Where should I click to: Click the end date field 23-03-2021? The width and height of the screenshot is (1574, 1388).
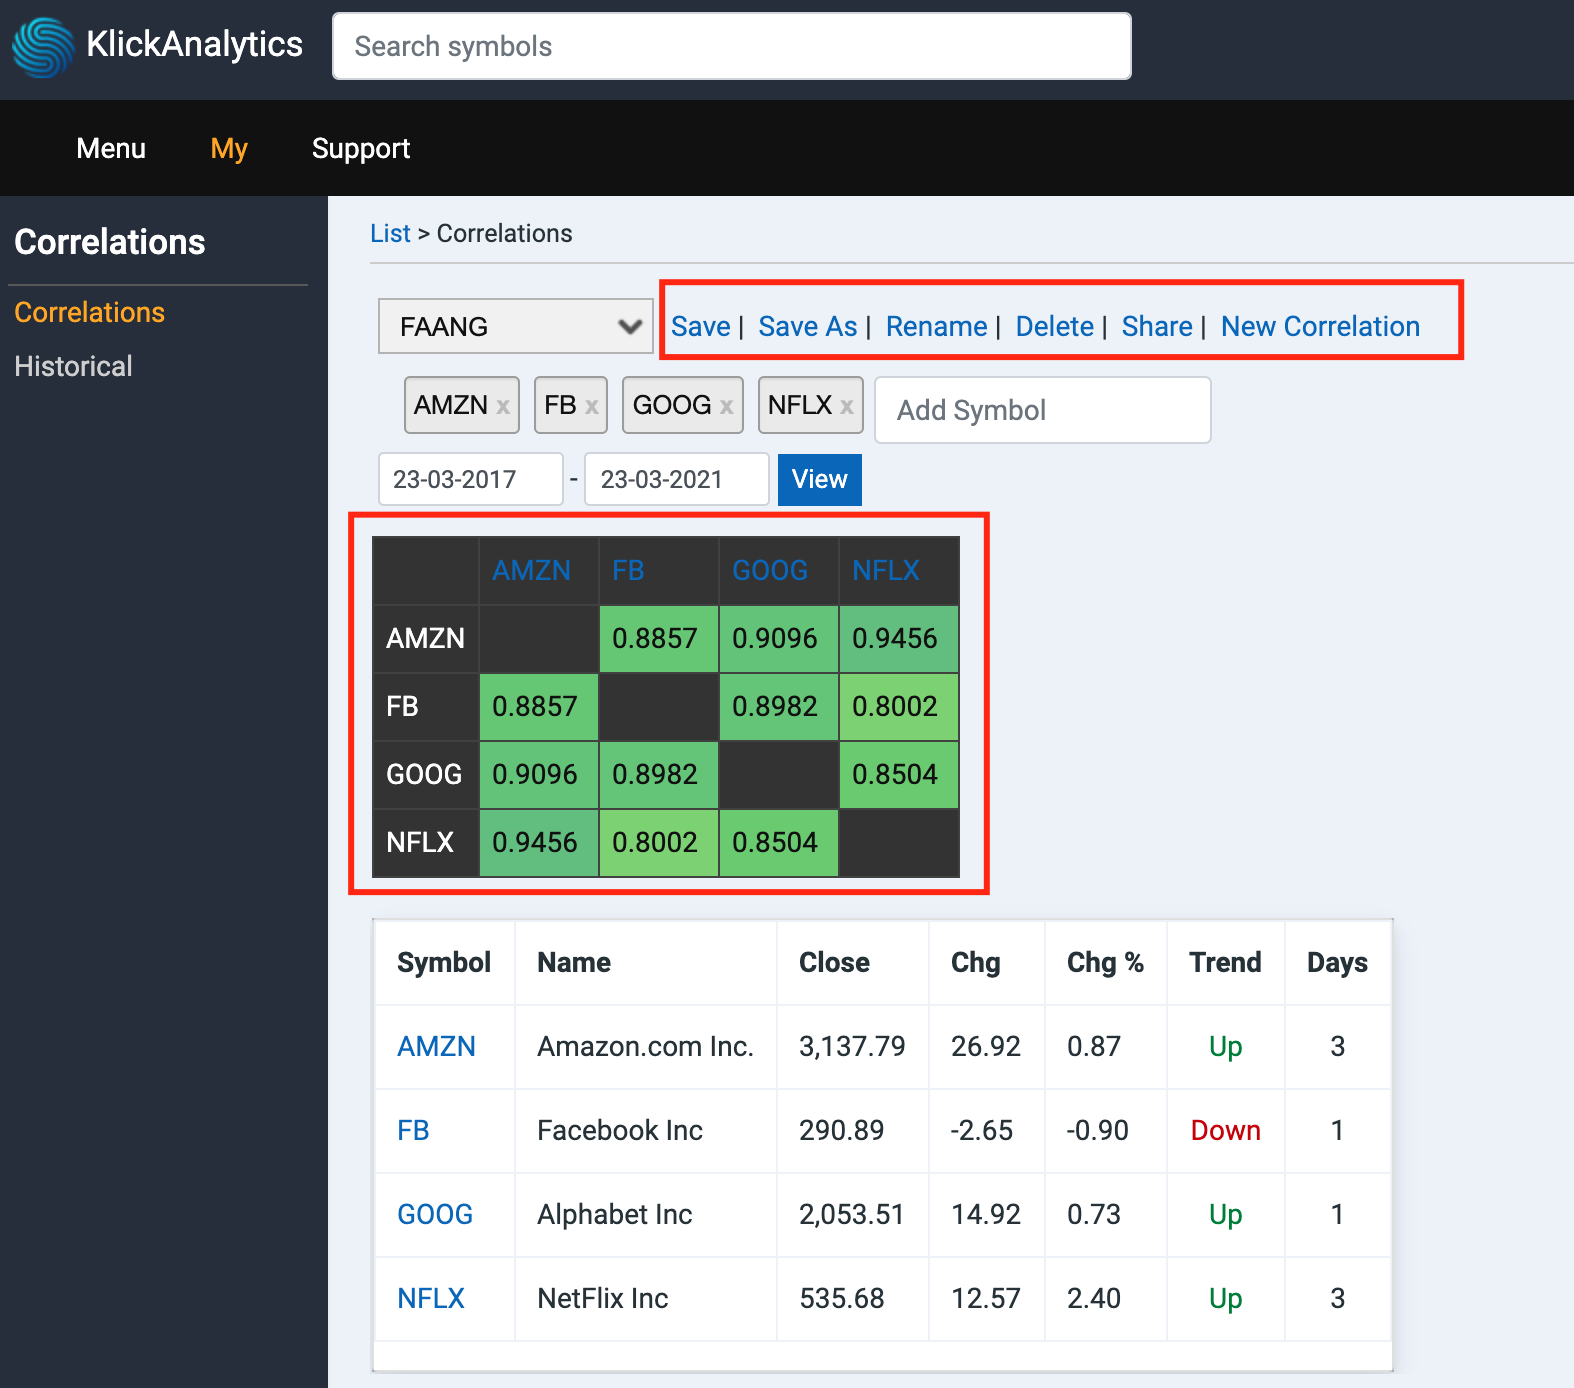pyautogui.click(x=676, y=479)
